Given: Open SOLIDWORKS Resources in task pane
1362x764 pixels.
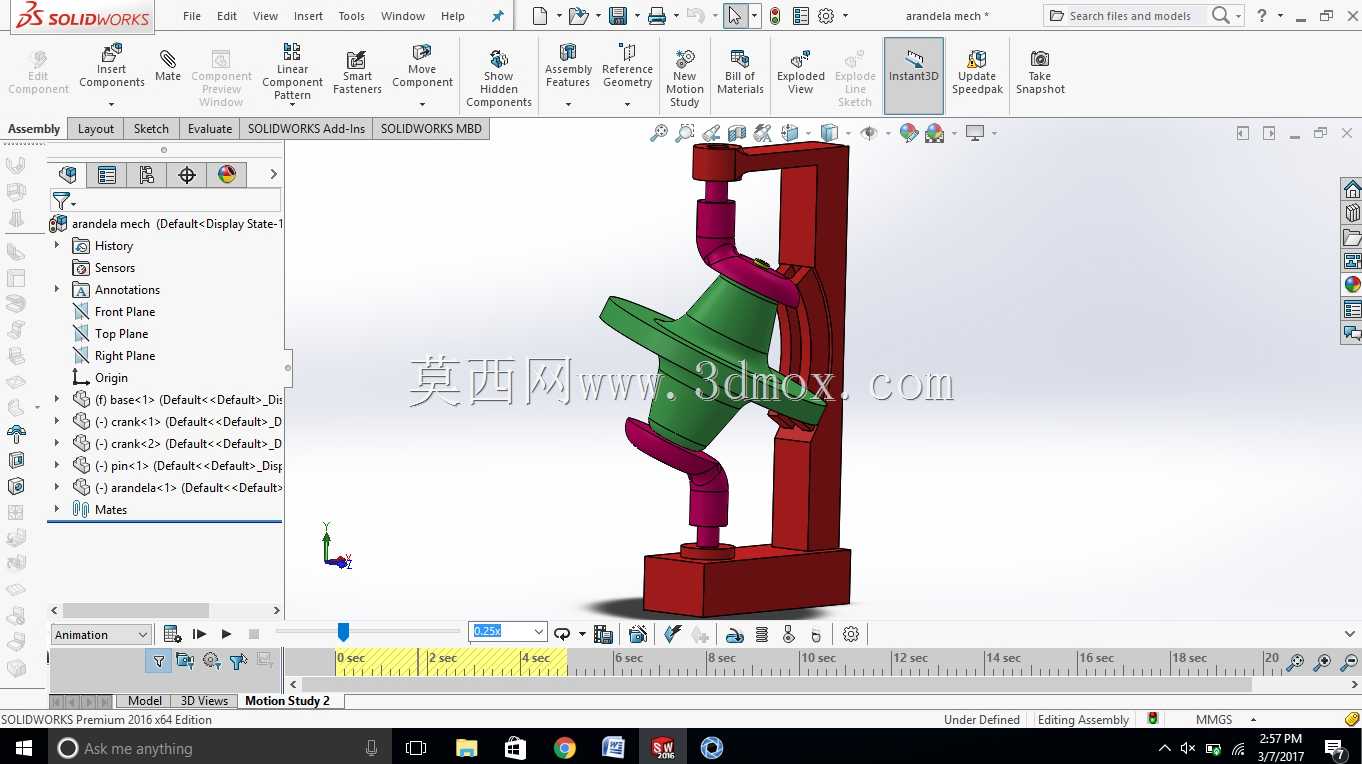Looking at the screenshot, I should click(1352, 190).
